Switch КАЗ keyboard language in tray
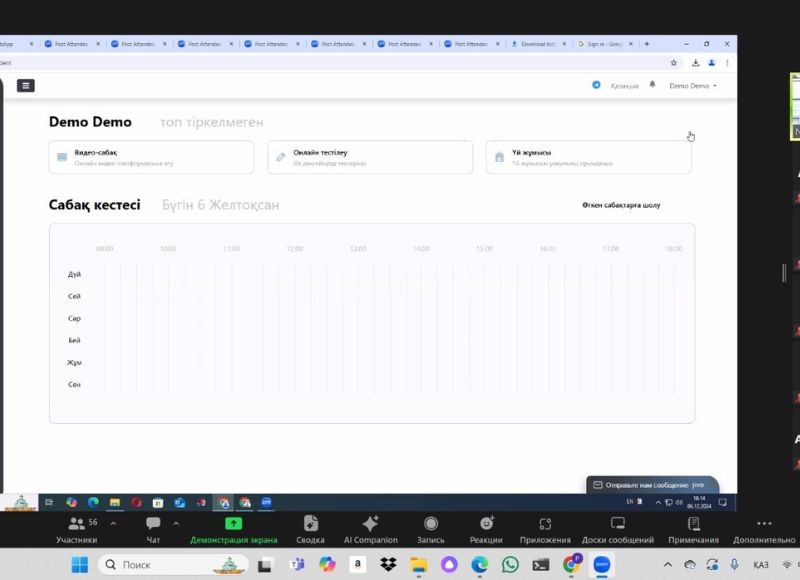 click(761, 565)
